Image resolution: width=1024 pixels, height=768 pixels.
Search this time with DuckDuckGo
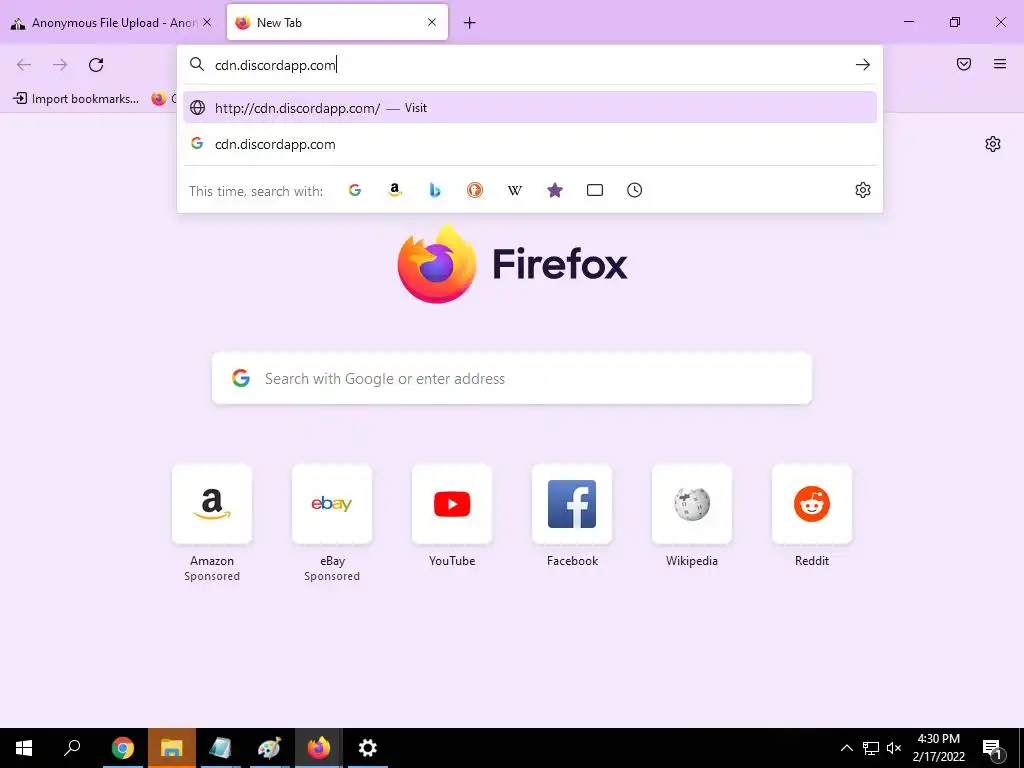coord(475,190)
